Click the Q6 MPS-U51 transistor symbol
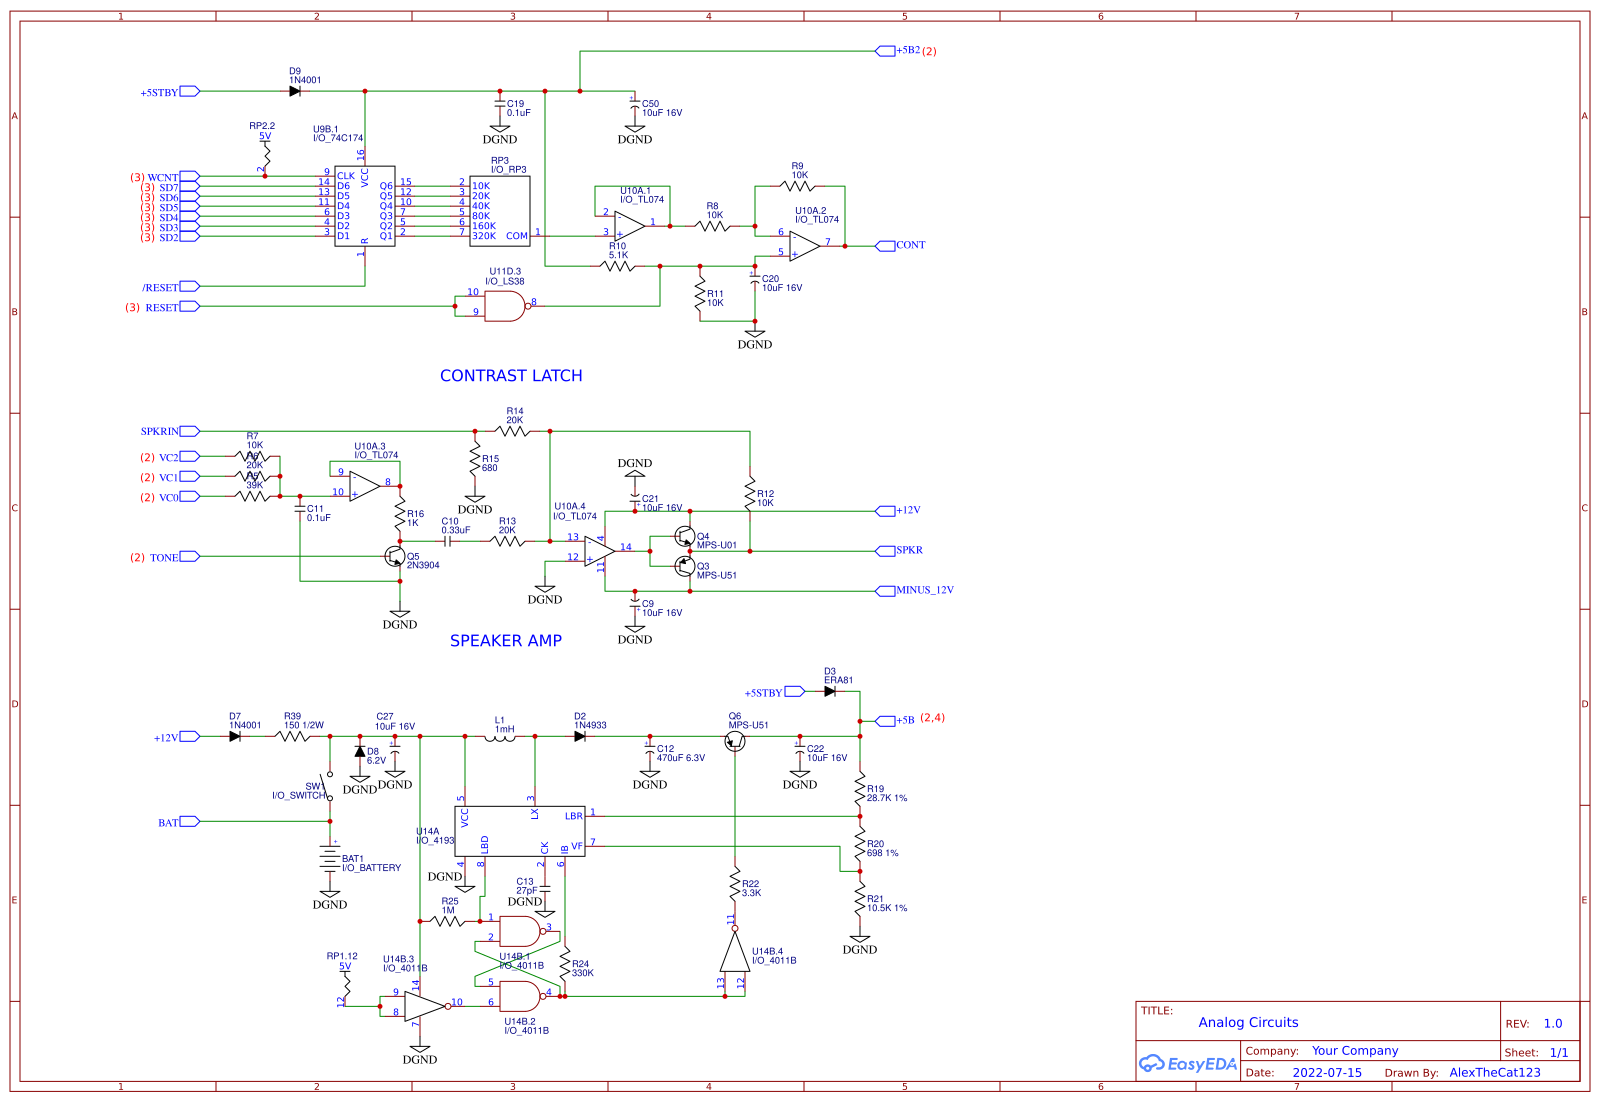 737,739
